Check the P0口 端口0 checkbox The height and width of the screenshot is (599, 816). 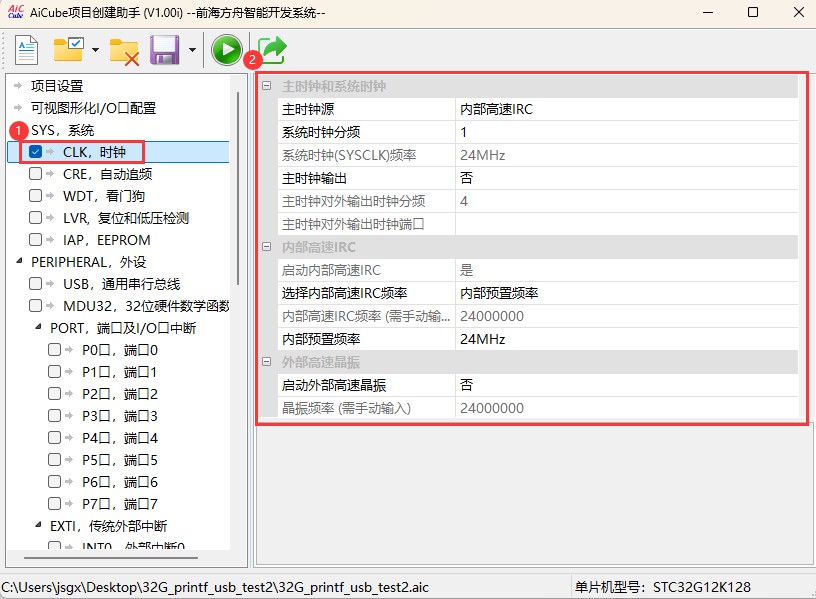point(54,350)
